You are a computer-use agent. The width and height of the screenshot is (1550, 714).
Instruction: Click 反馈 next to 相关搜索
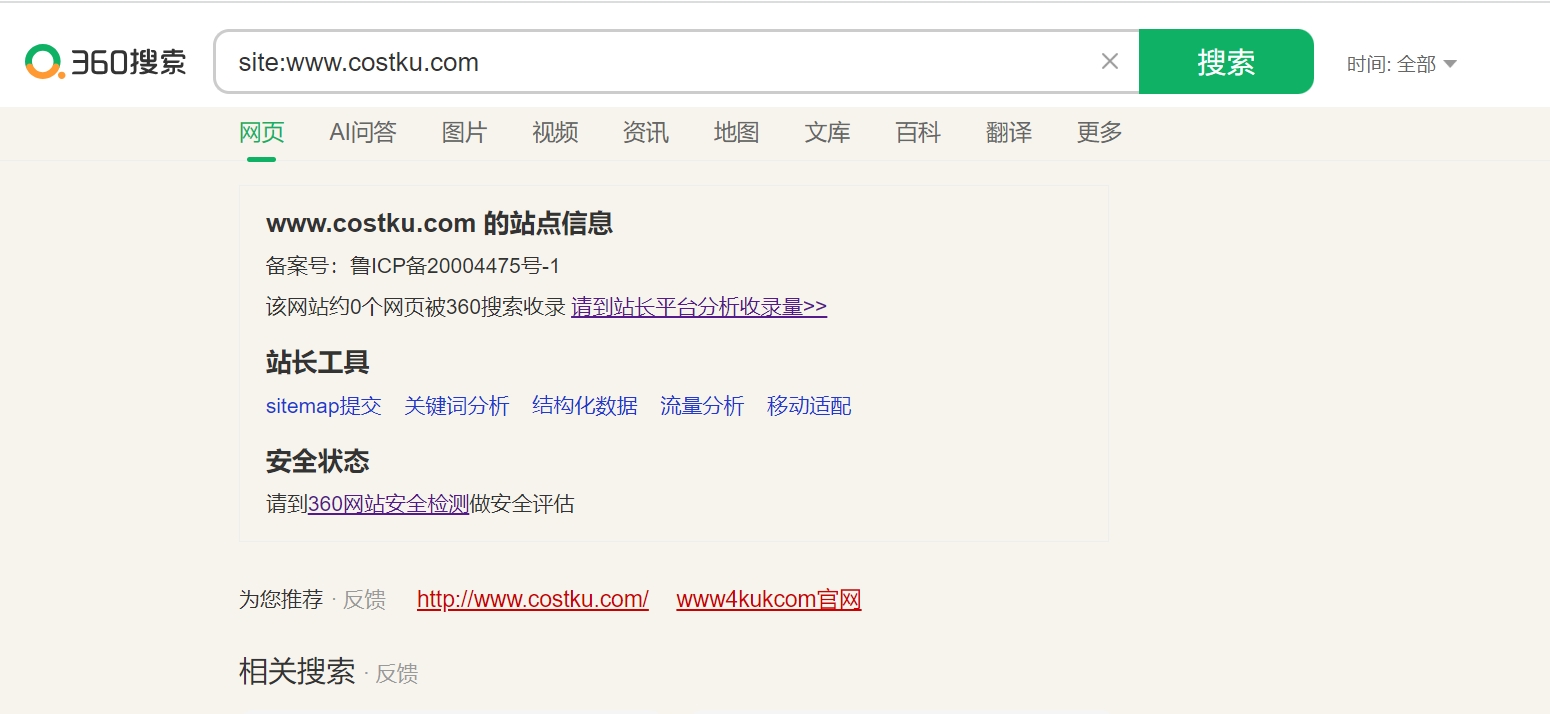click(397, 674)
